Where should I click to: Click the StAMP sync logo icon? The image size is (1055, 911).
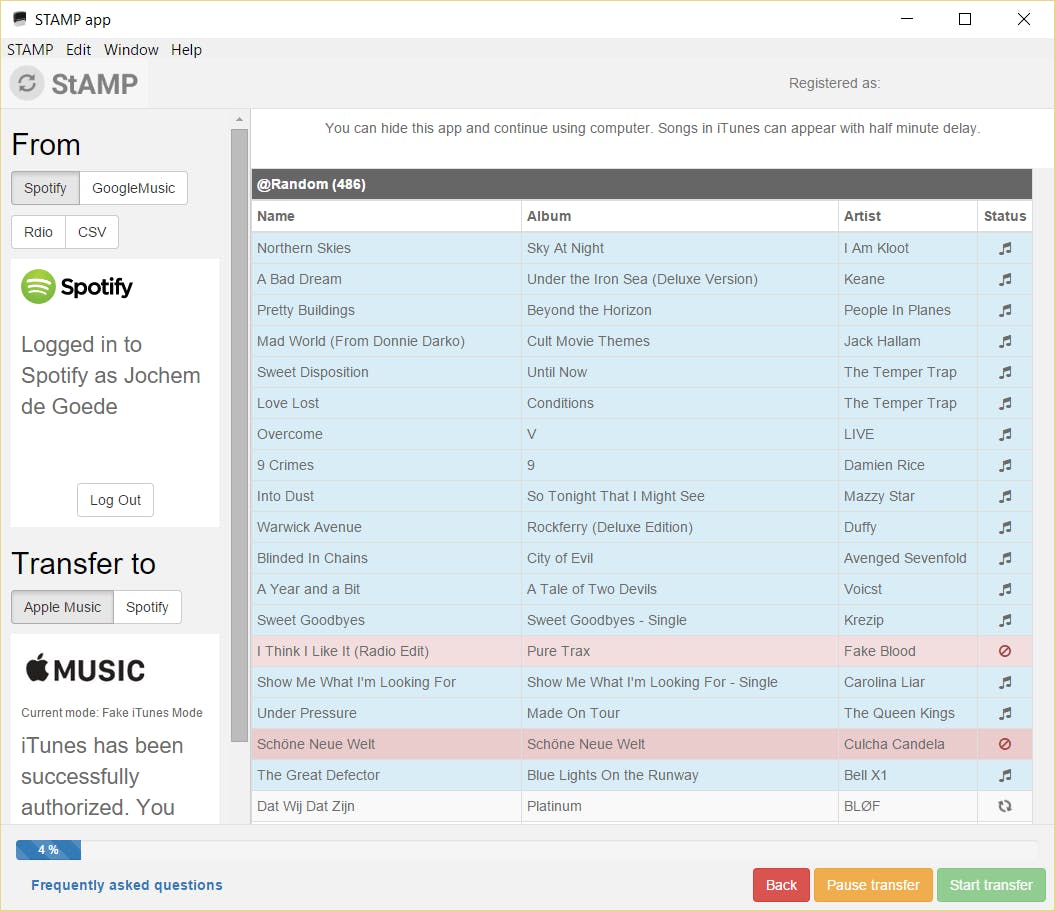(27, 84)
